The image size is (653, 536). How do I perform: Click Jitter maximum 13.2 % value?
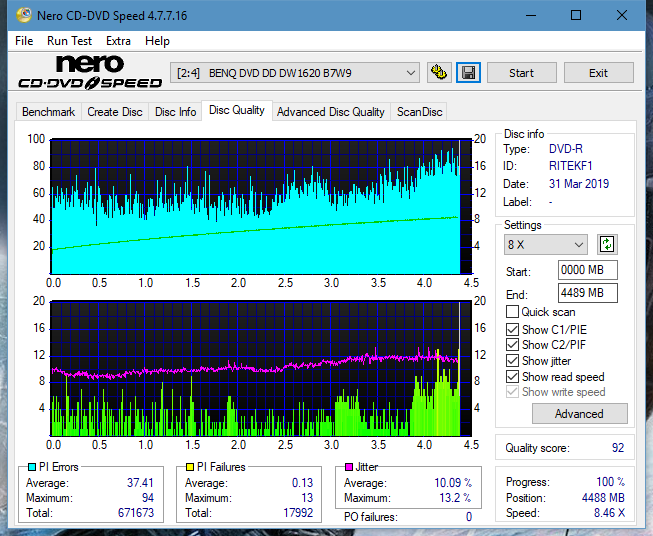[456, 498]
